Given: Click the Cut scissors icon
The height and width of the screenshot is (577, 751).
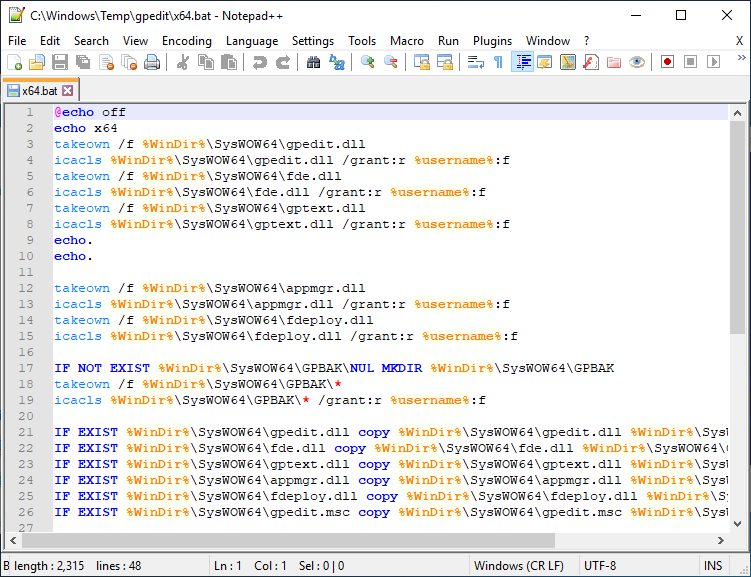Looking at the screenshot, I should tap(183, 62).
